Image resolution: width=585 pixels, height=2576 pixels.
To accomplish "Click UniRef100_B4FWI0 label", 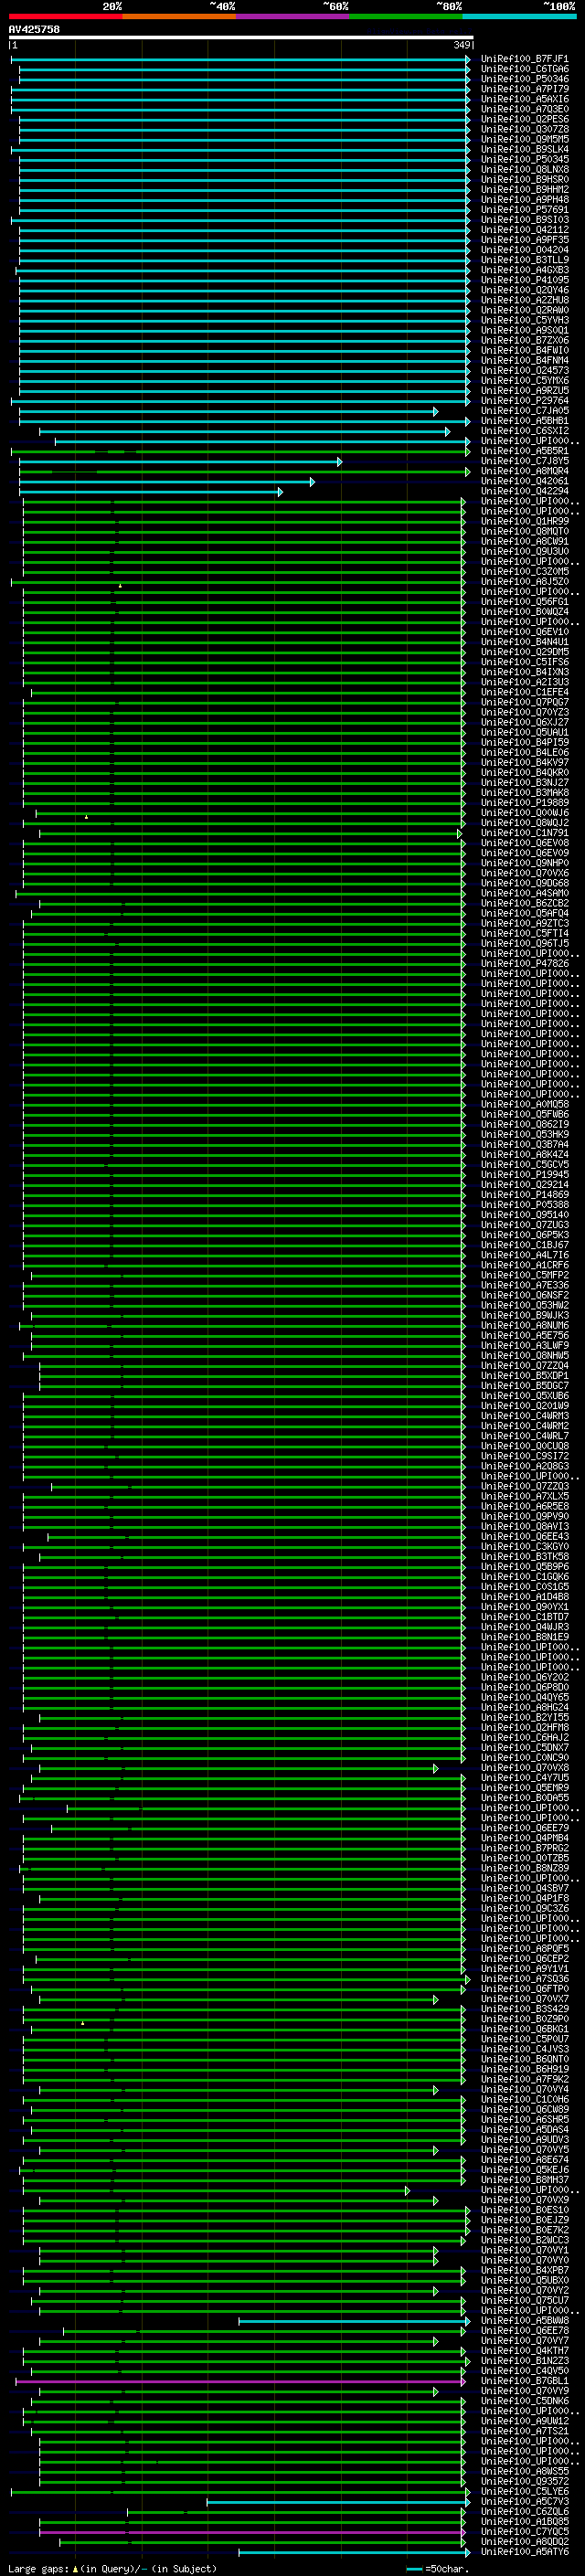I will point(524,350).
